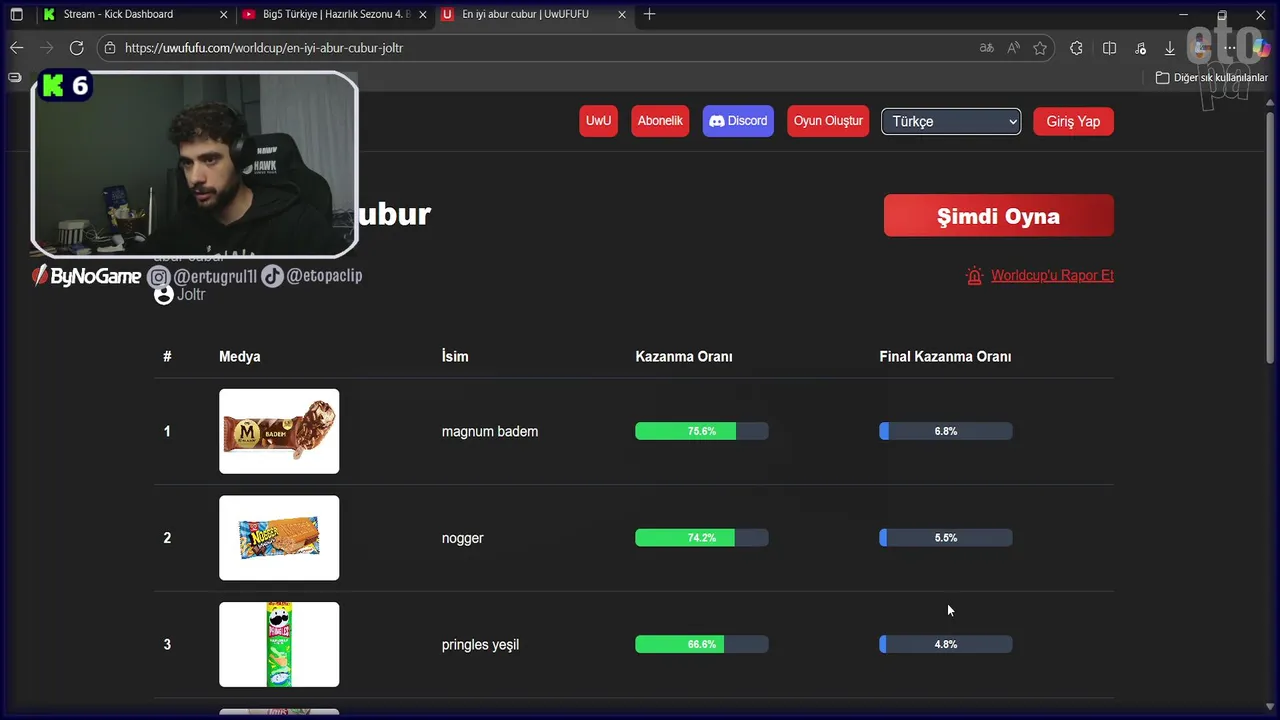Viewport: 1280px width, 720px height.
Task: Open the Abonelik subscription page
Action: pyautogui.click(x=660, y=121)
